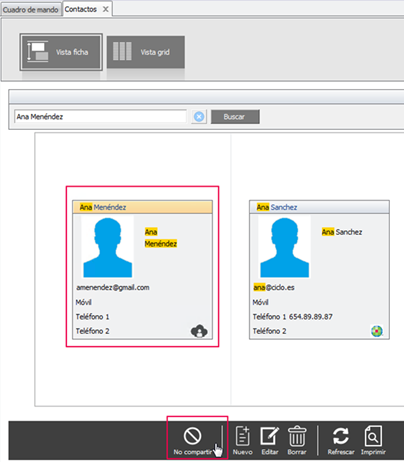Refresh the list with Refrescar
The width and height of the screenshot is (404, 462).
point(341,441)
